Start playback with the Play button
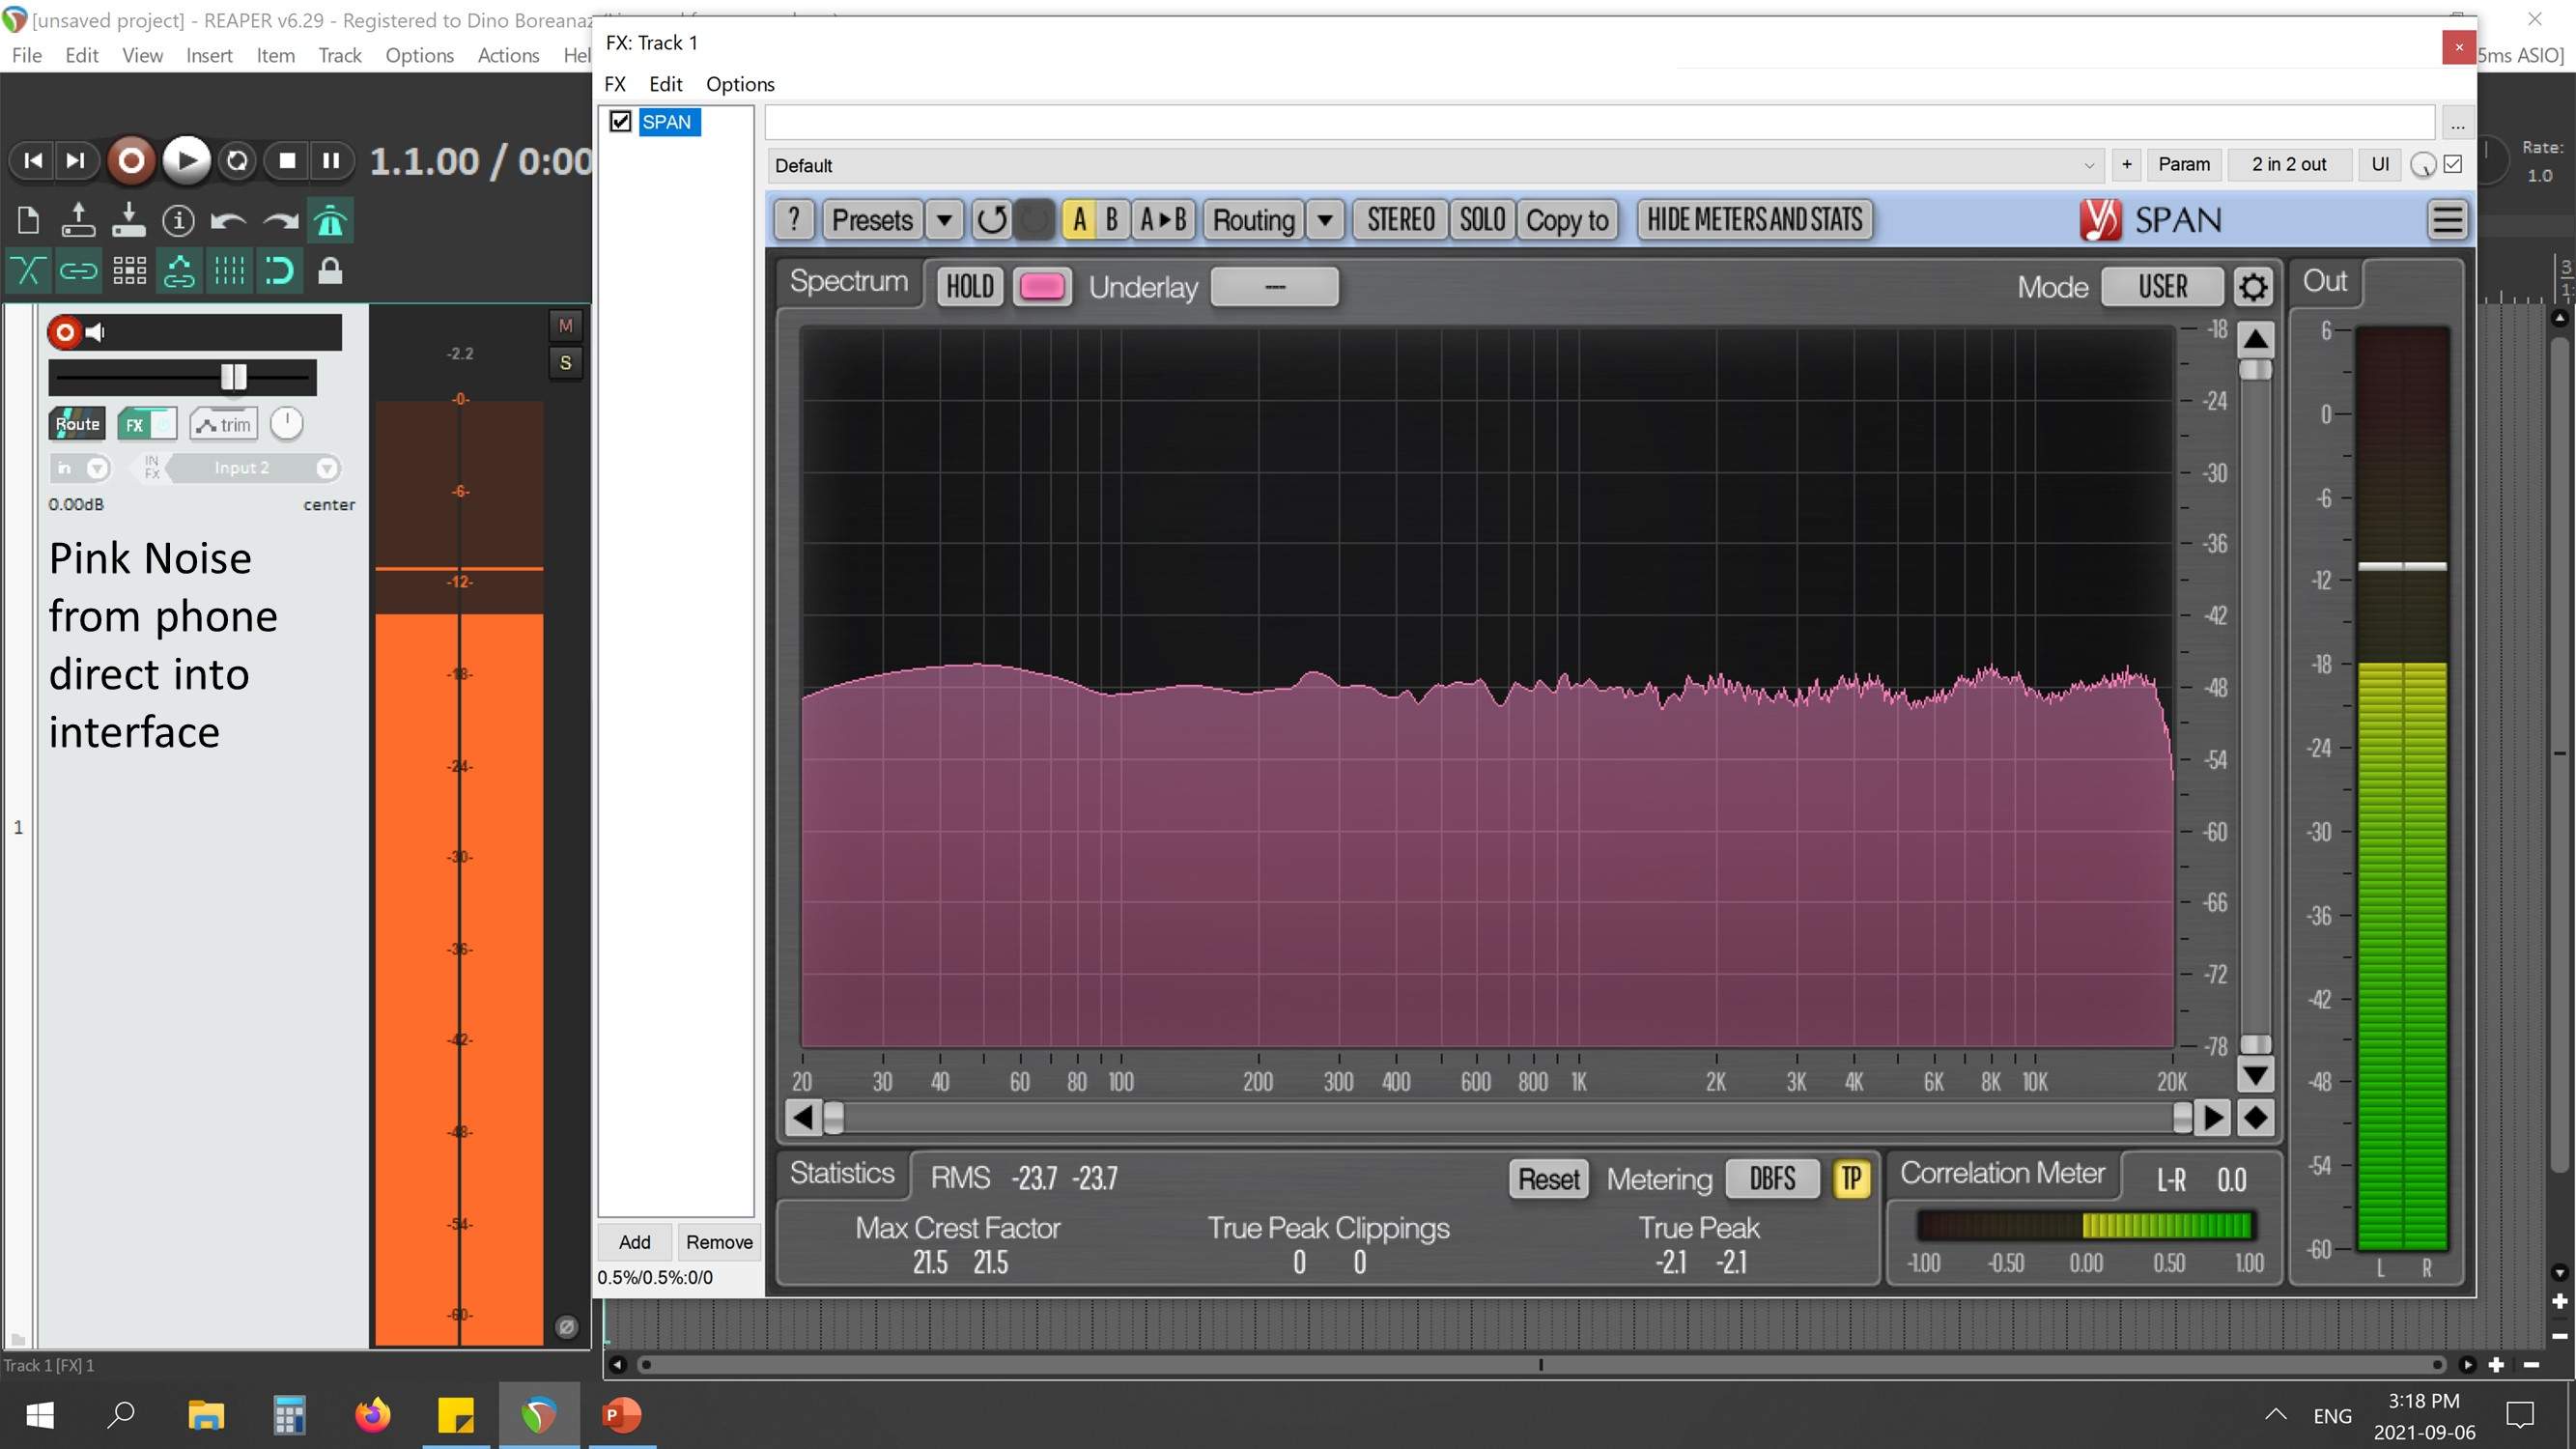Viewport: 2576px width, 1449px height. point(186,160)
